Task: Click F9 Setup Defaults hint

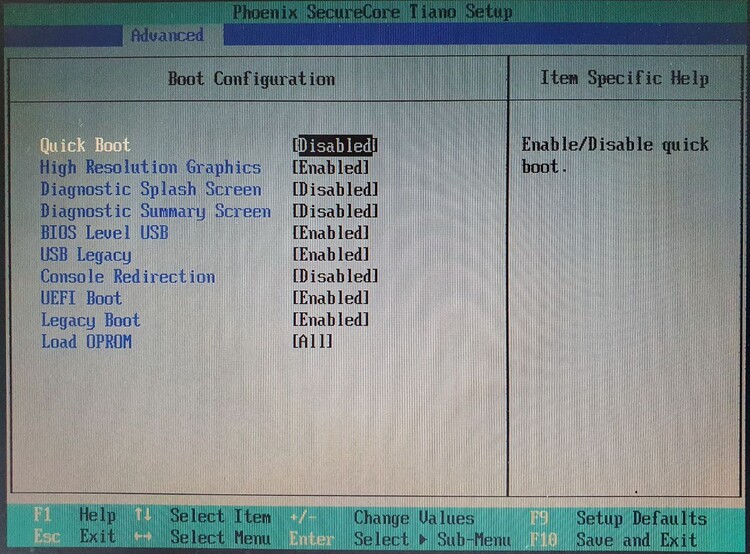Action: [x=618, y=519]
